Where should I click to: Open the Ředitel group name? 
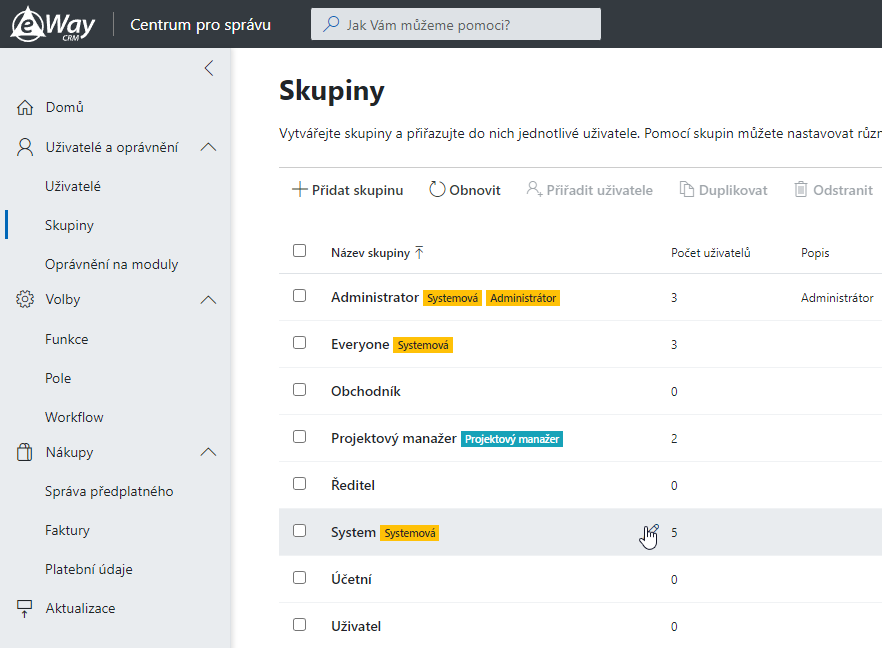(x=353, y=485)
